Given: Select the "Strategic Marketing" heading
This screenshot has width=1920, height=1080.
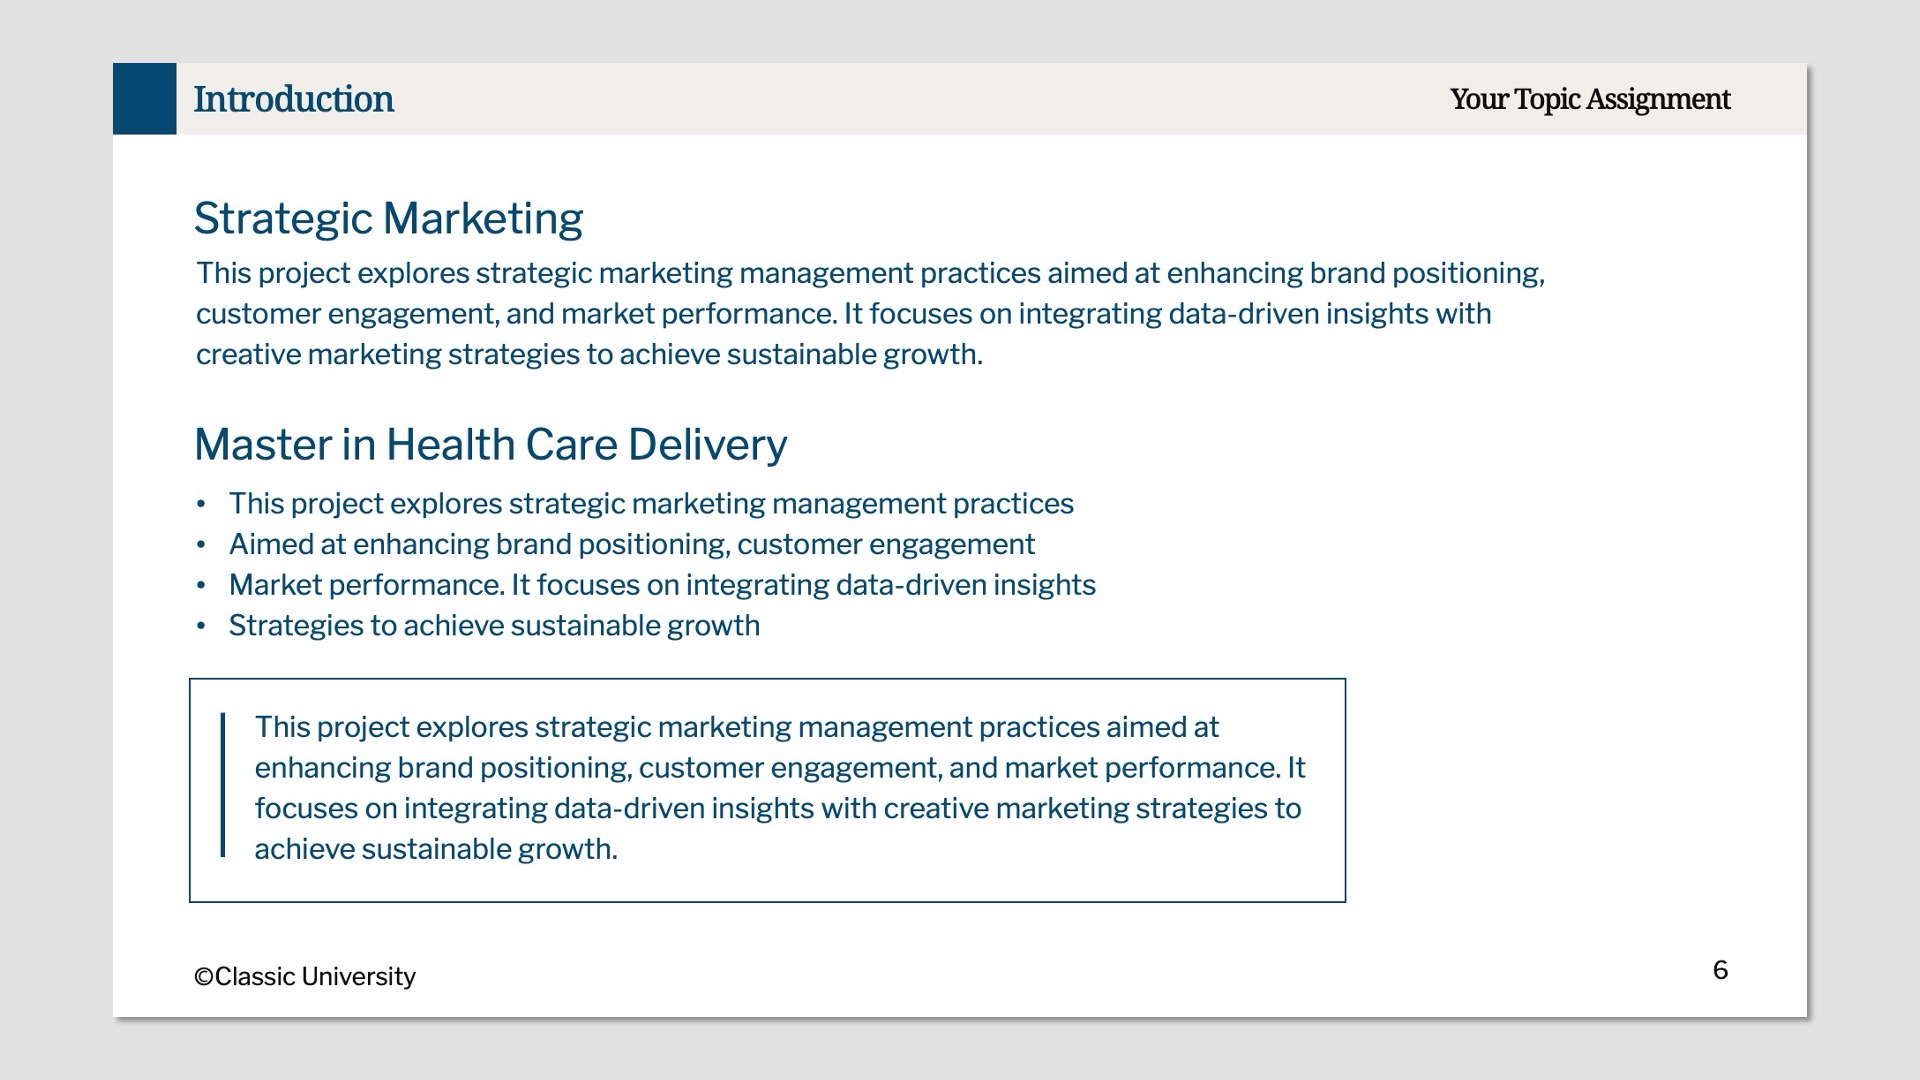Looking at the screenshot, I should tap(388, 219).
